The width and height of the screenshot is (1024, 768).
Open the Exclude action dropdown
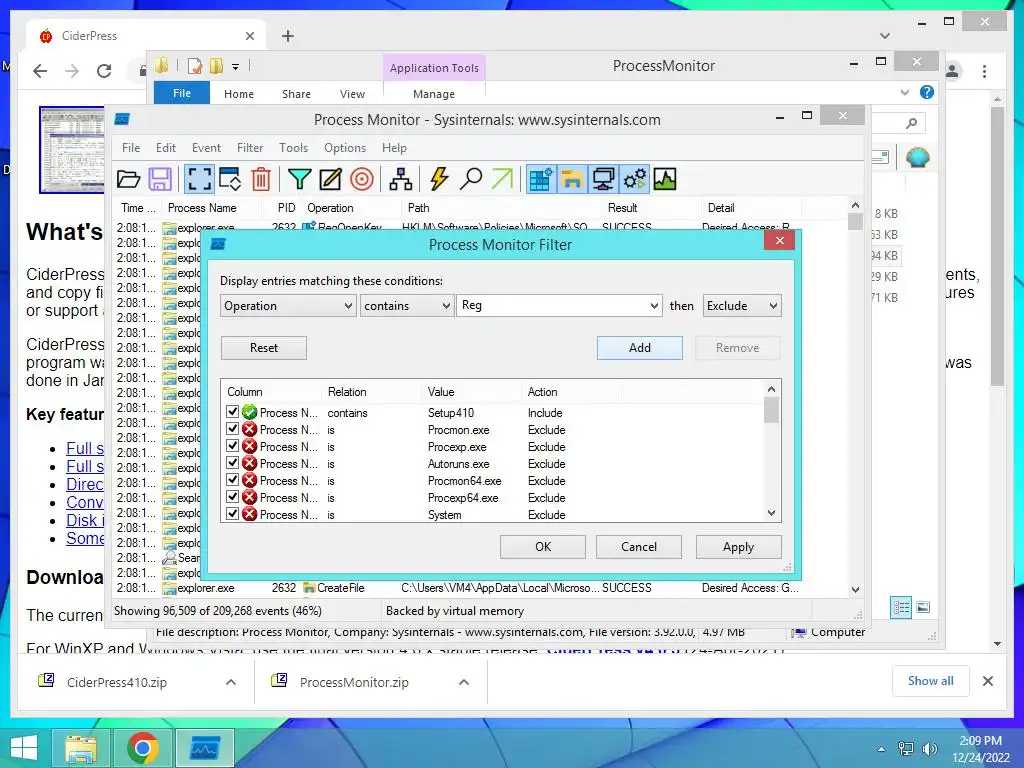pos(742,306)
